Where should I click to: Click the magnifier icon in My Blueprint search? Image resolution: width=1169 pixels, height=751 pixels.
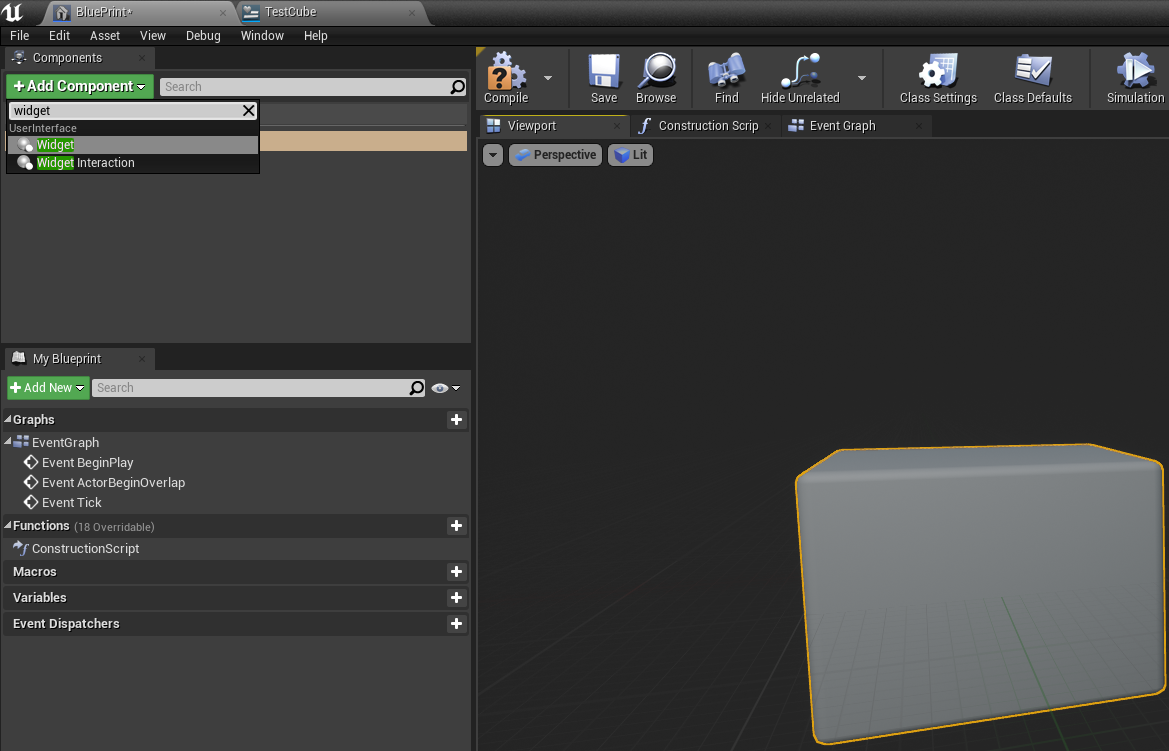(417, 388)
